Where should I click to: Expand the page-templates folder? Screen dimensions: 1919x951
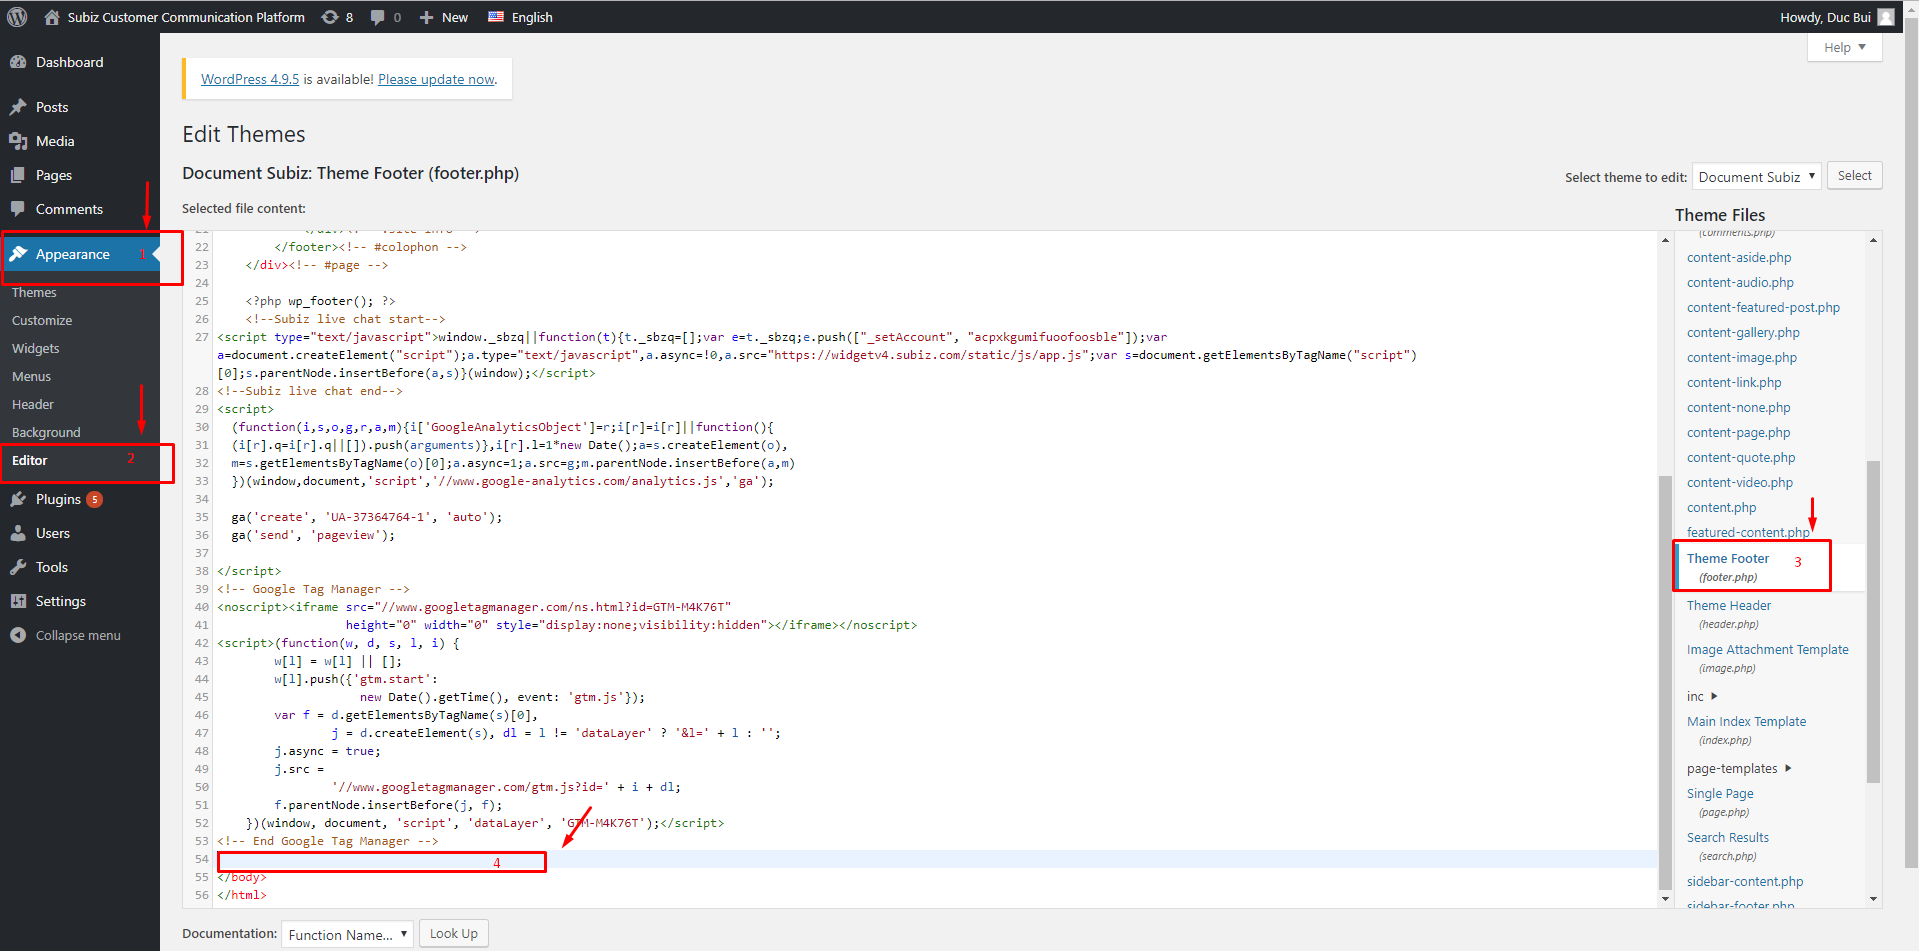(1788, 768)
